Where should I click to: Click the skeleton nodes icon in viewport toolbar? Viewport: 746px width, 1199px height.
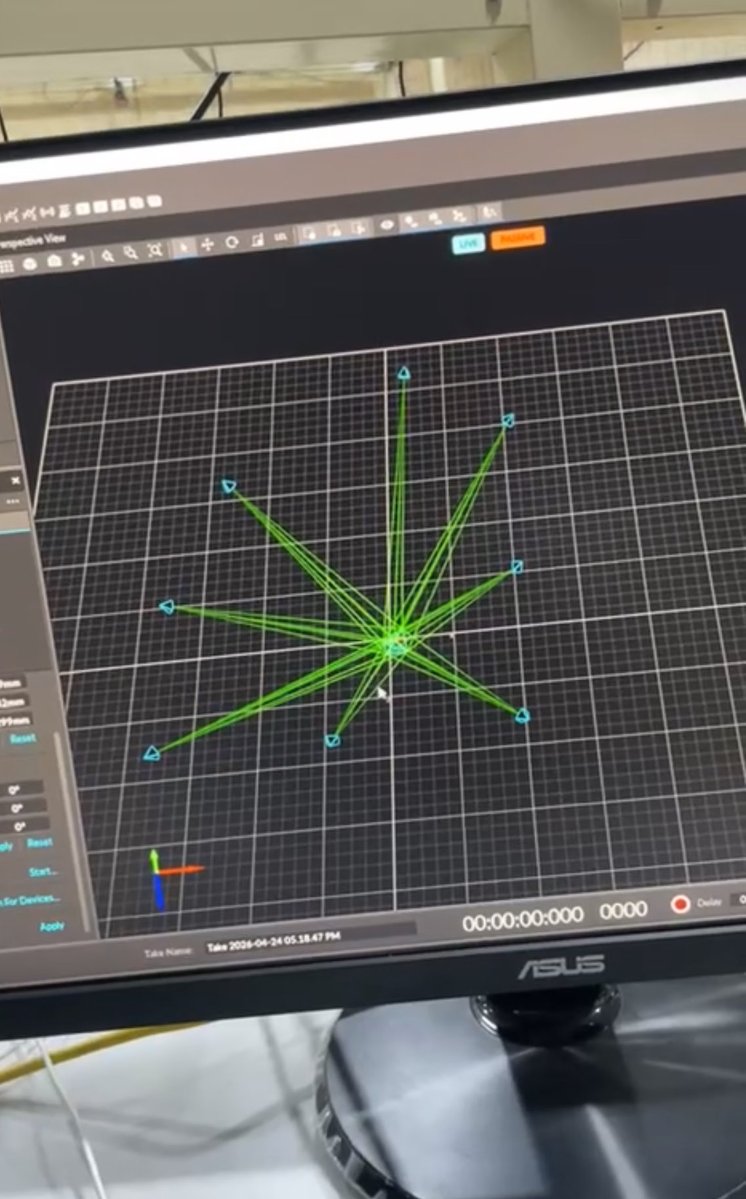78,259
